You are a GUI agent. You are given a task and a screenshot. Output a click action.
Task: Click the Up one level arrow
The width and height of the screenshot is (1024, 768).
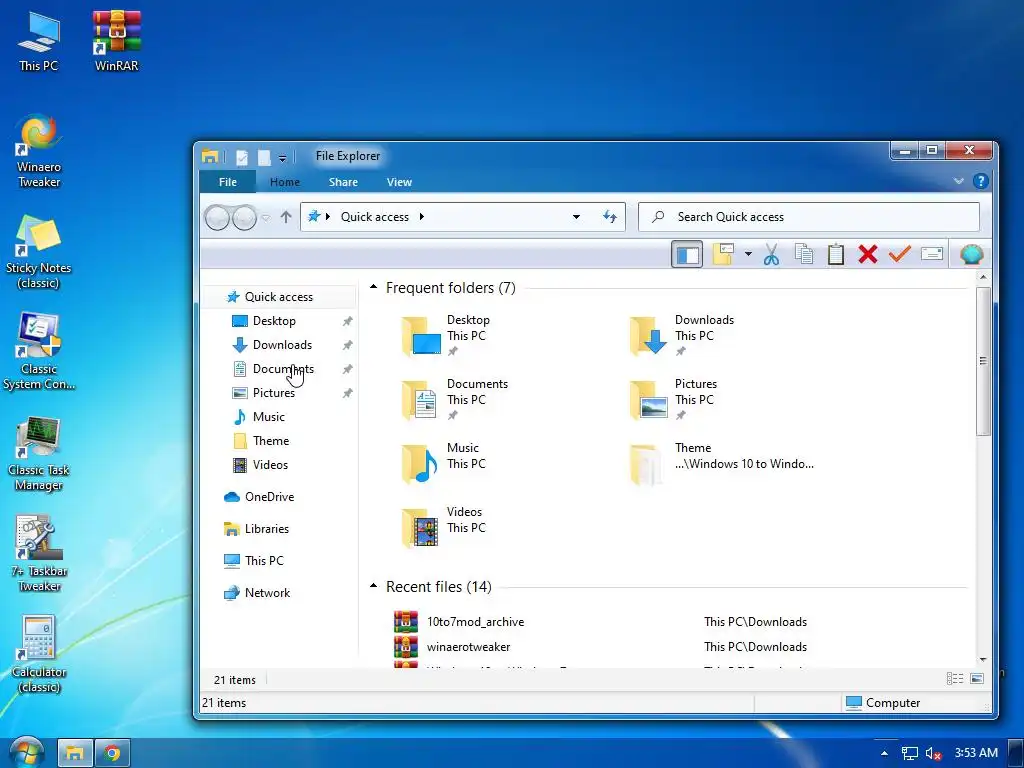click(x=286, y=217)
